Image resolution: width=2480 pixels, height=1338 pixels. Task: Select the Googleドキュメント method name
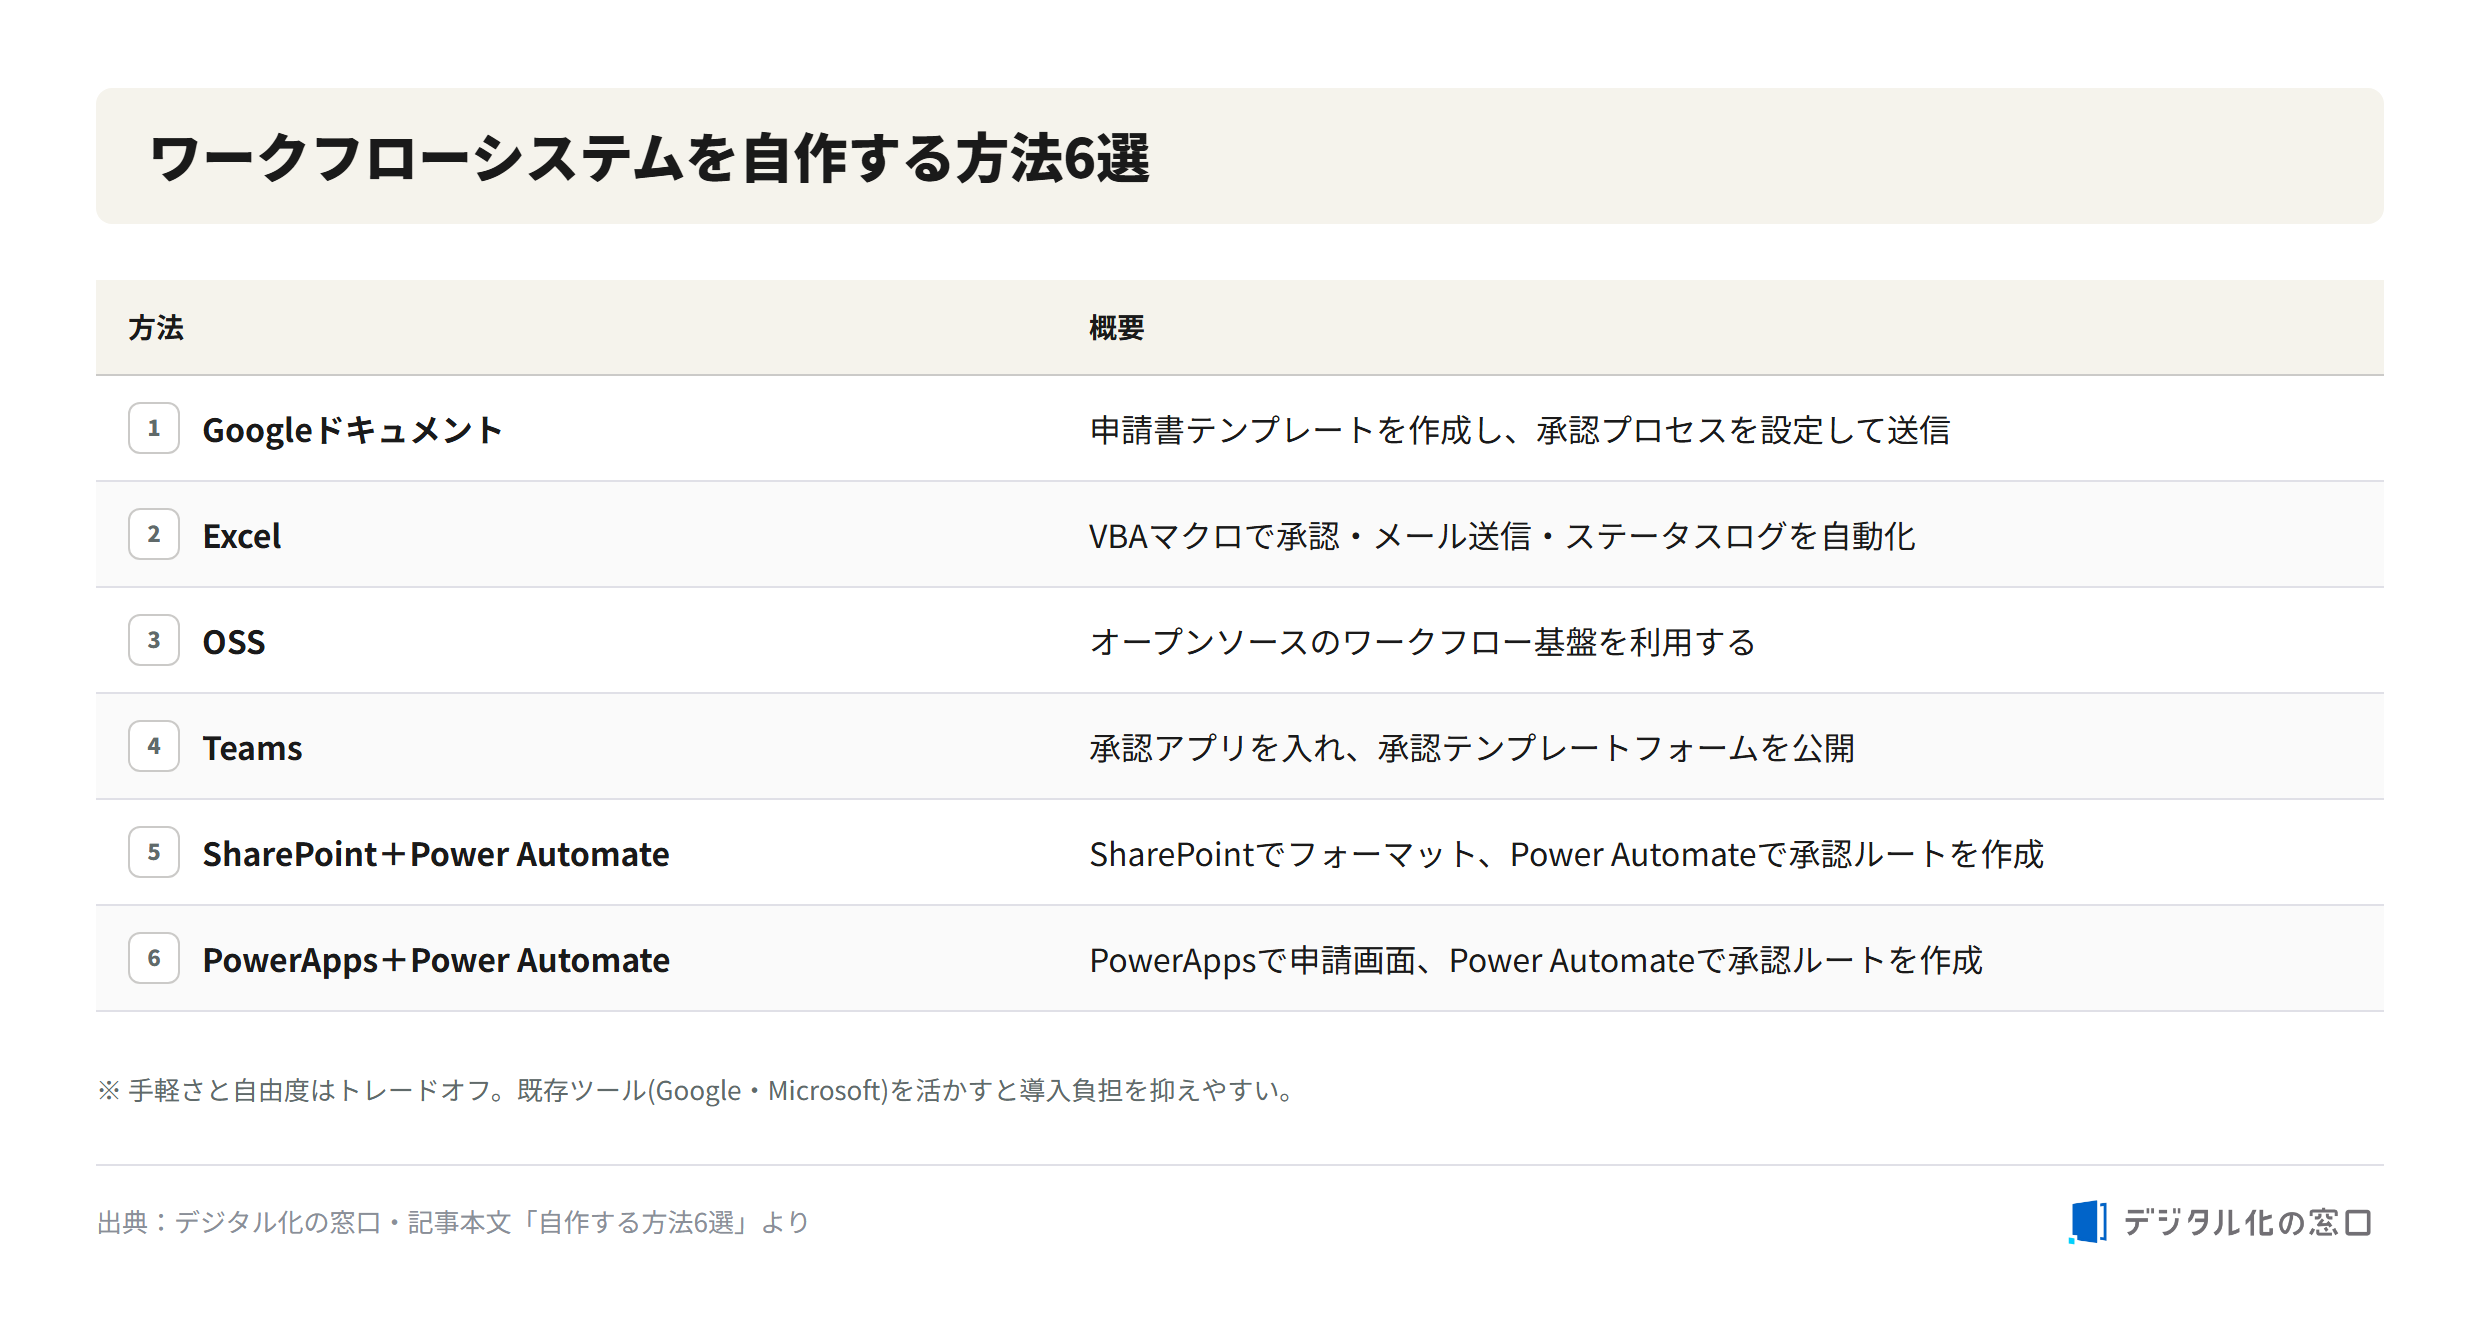[352, 430]
